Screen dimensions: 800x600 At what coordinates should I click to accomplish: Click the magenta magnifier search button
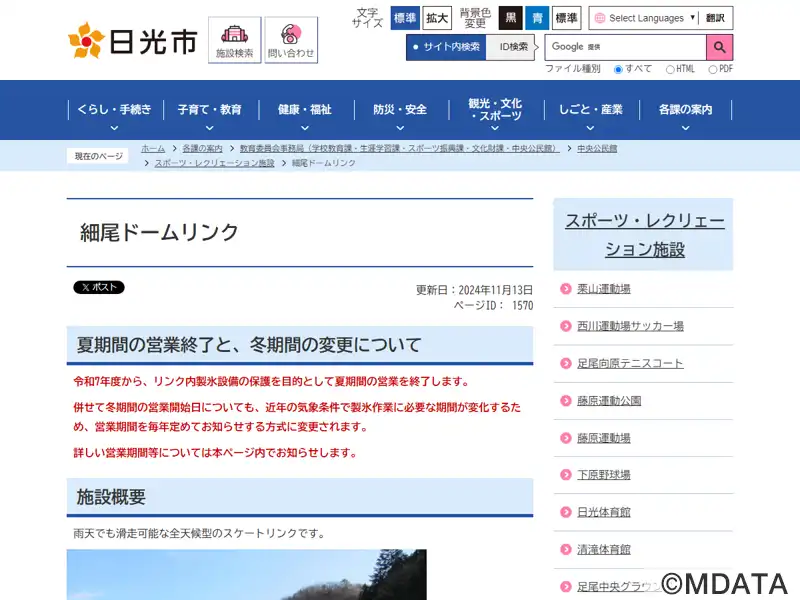pos(719,47)
